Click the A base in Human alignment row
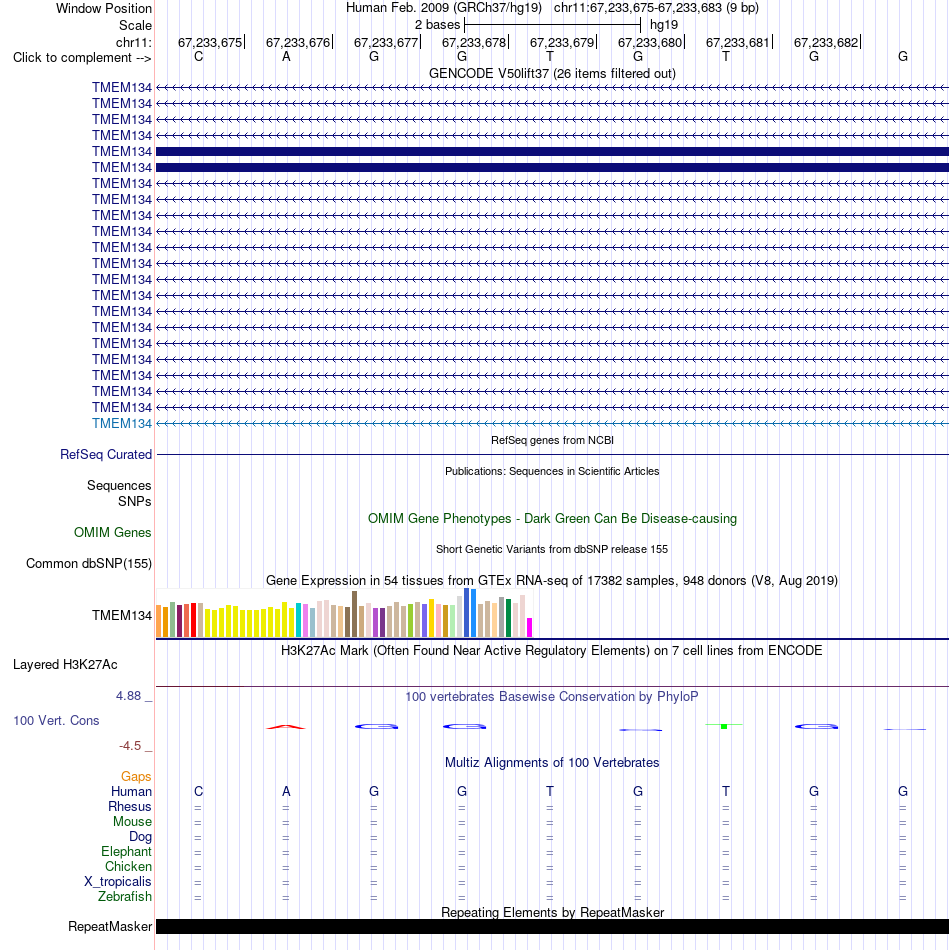950x950 pixels. click(286, 791)
